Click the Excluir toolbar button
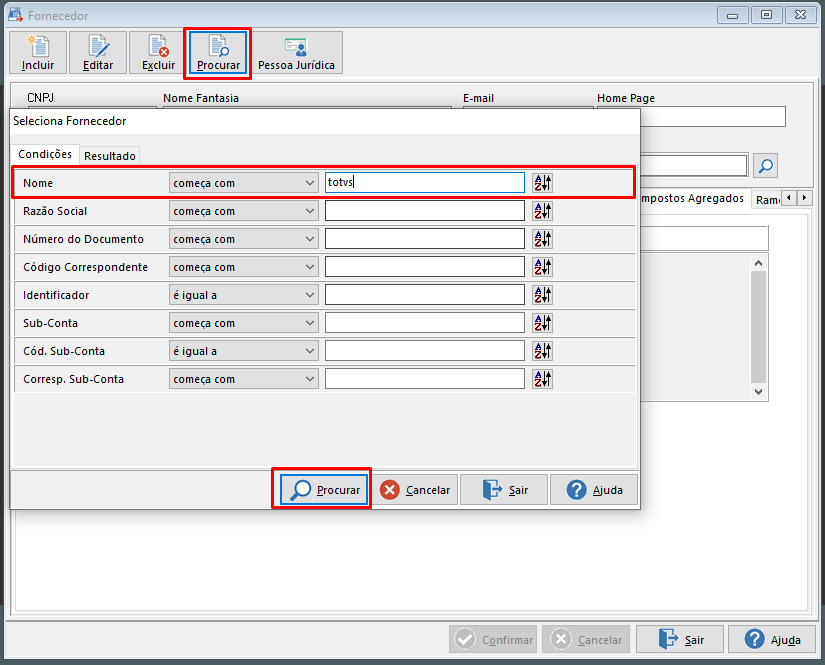Viewport: 825px width, 665px height. [x=158, y=53]
